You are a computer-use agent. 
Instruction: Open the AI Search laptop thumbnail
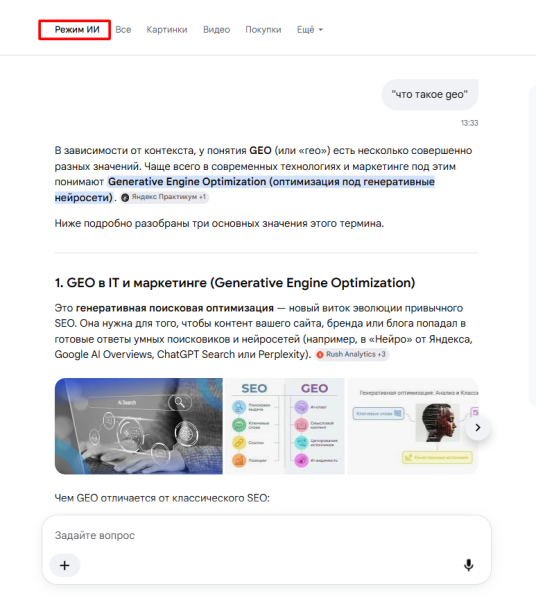138,426
